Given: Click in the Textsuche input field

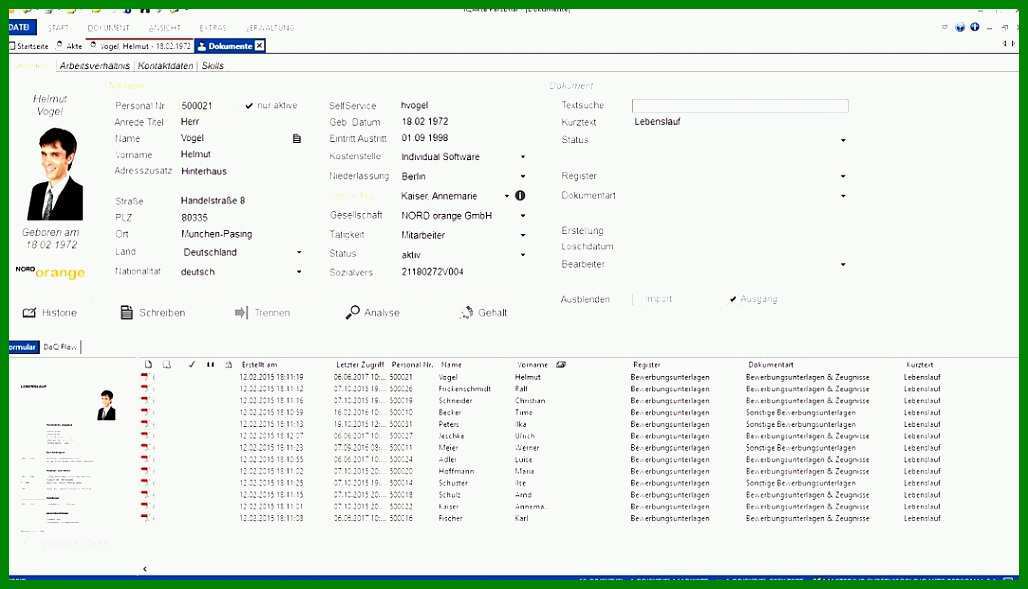Looking at the screenshot, I should pos(740,106).
